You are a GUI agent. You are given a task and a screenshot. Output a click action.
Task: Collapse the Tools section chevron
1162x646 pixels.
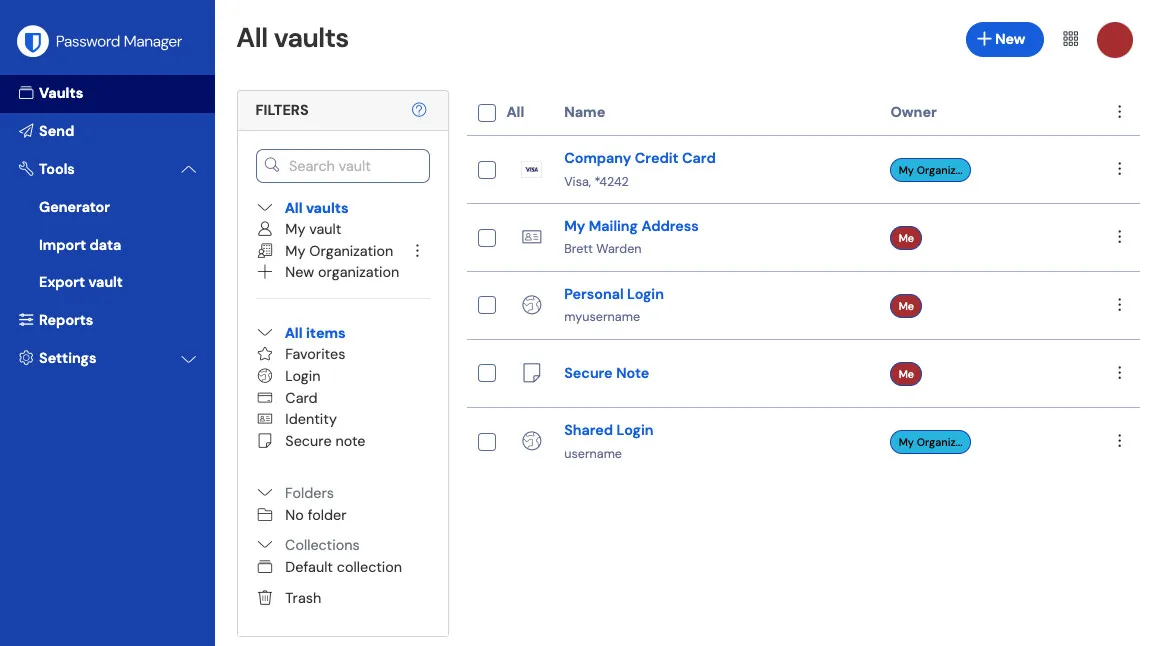click(x=189, y=169)
